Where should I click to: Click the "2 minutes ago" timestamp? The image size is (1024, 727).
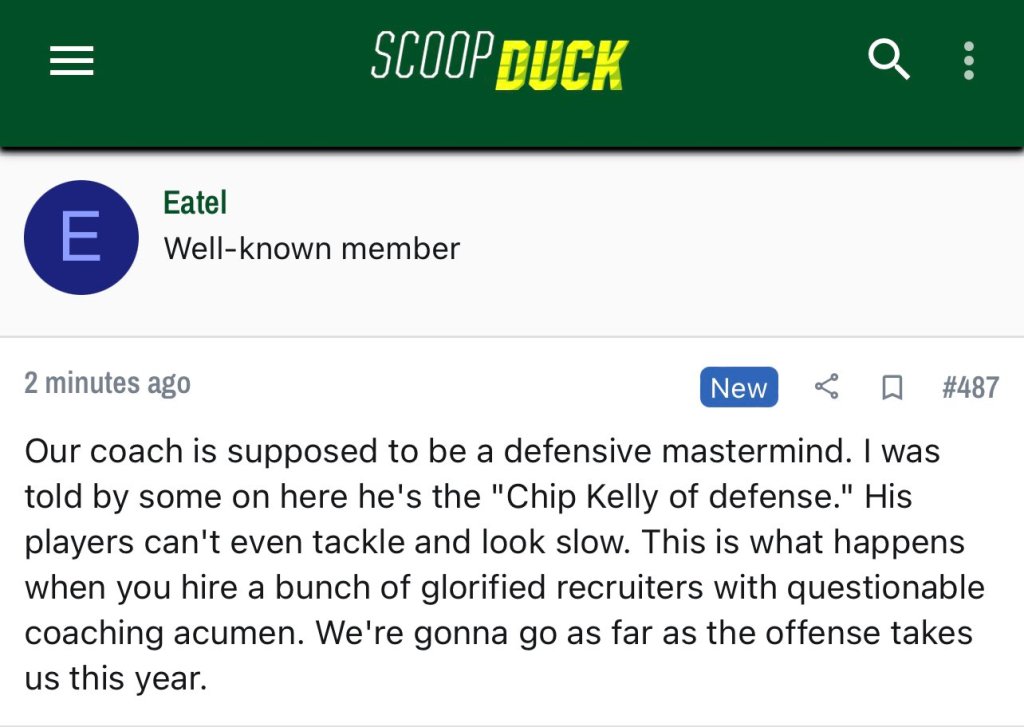coord(107,383)
